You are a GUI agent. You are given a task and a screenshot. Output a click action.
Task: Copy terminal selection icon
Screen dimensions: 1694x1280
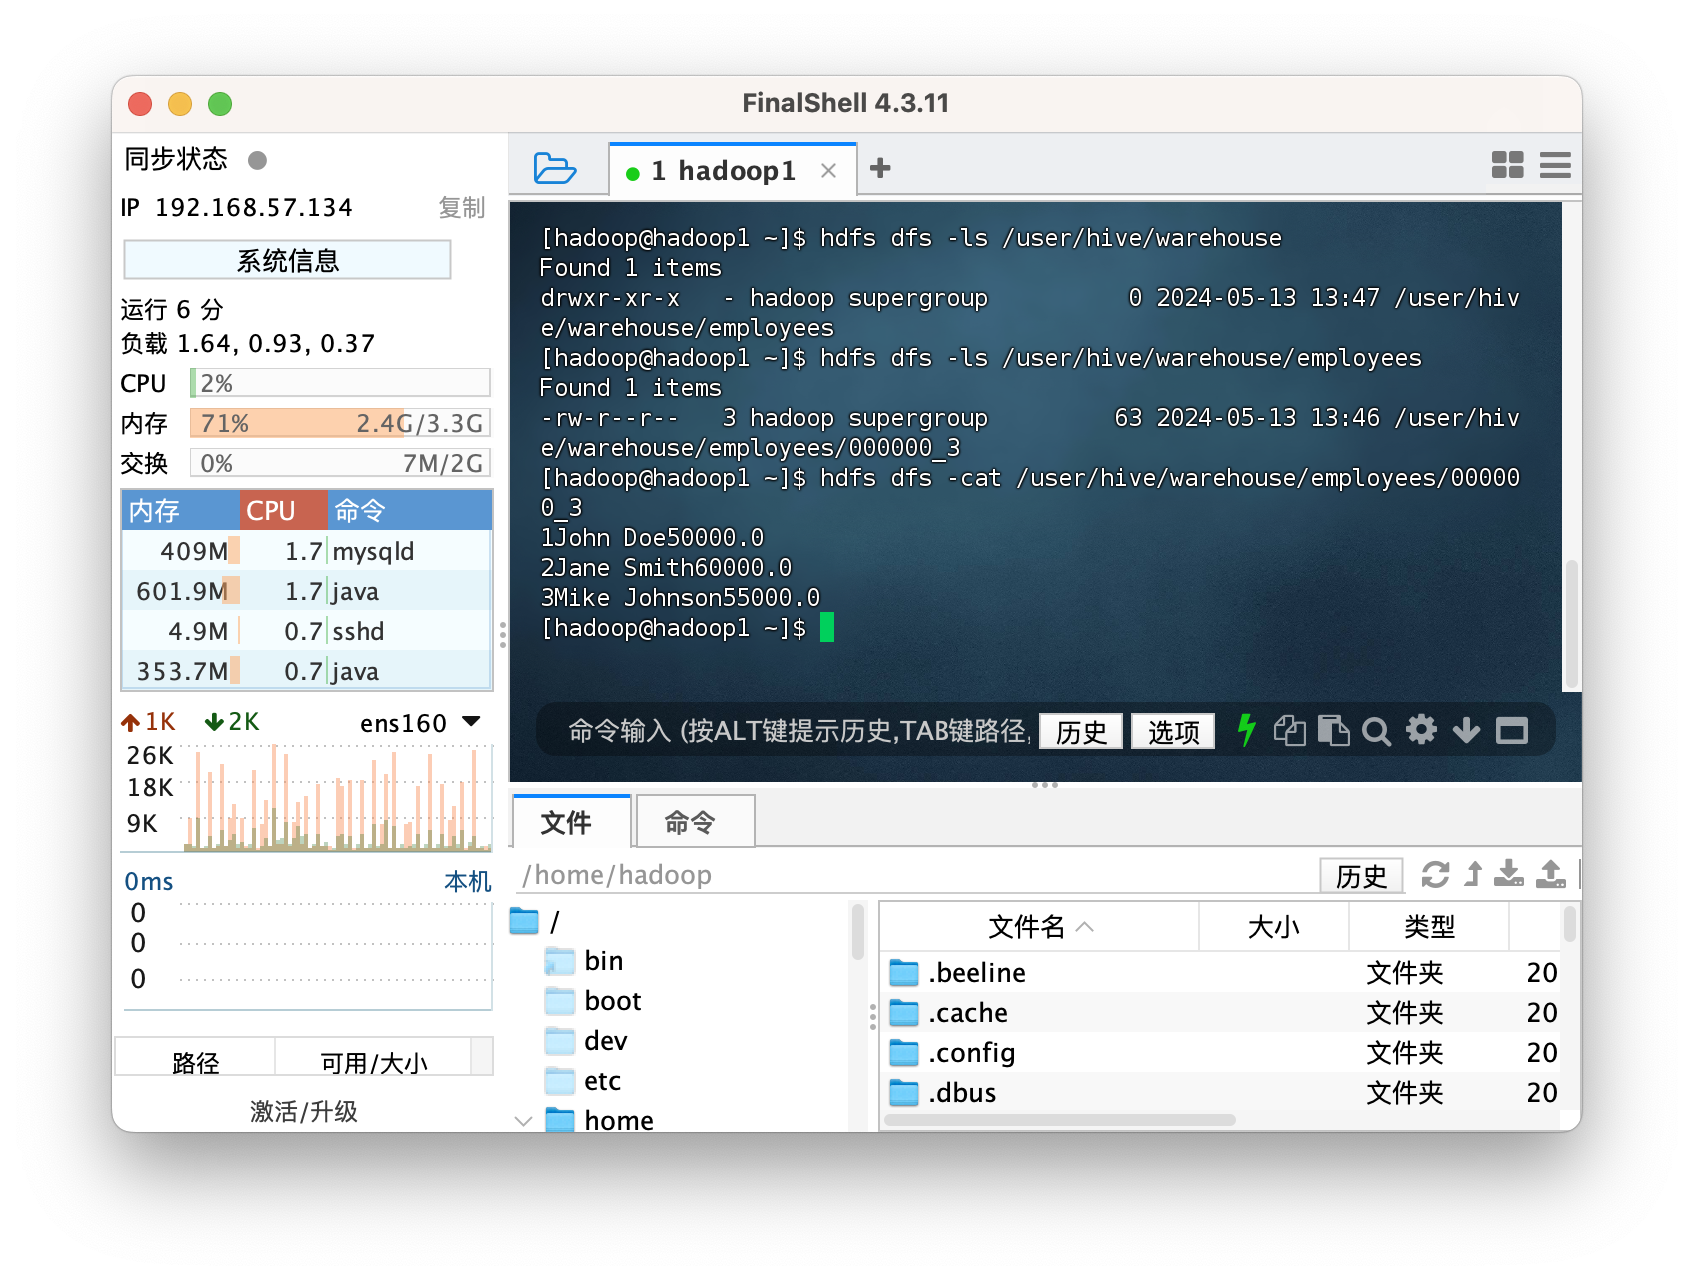tap(1289, 731)
